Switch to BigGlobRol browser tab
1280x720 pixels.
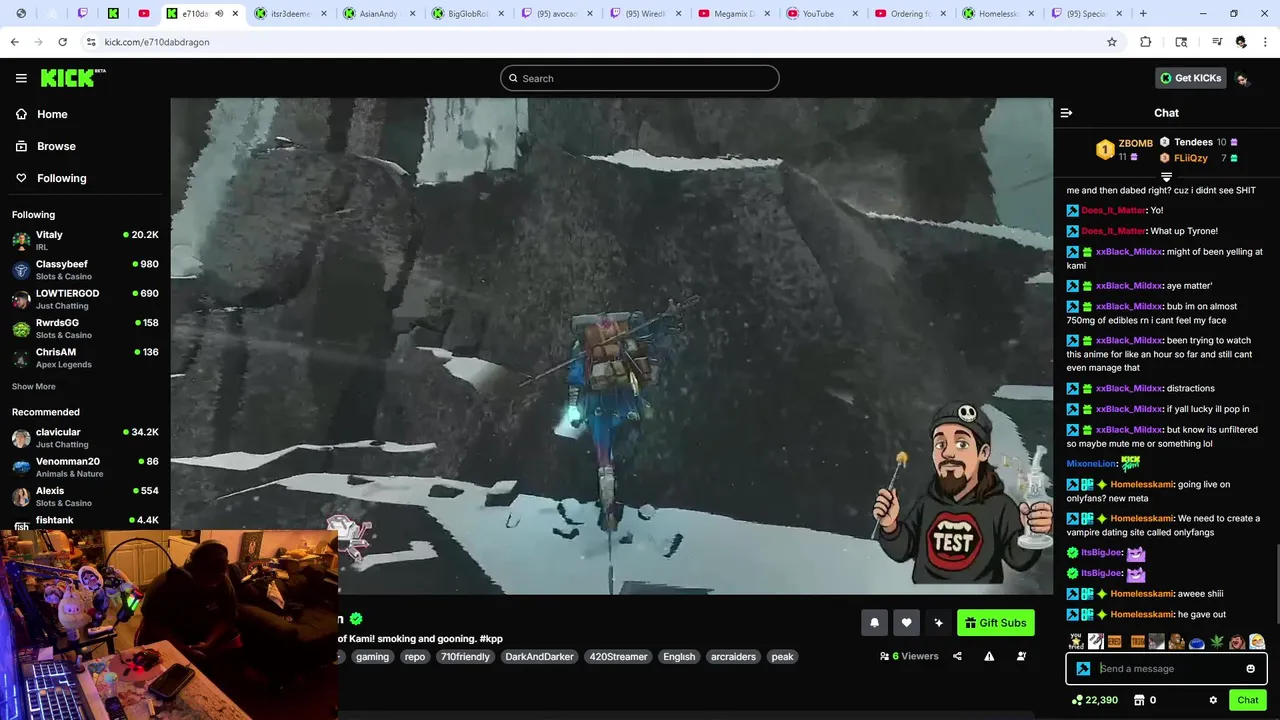tap(465, 14)
